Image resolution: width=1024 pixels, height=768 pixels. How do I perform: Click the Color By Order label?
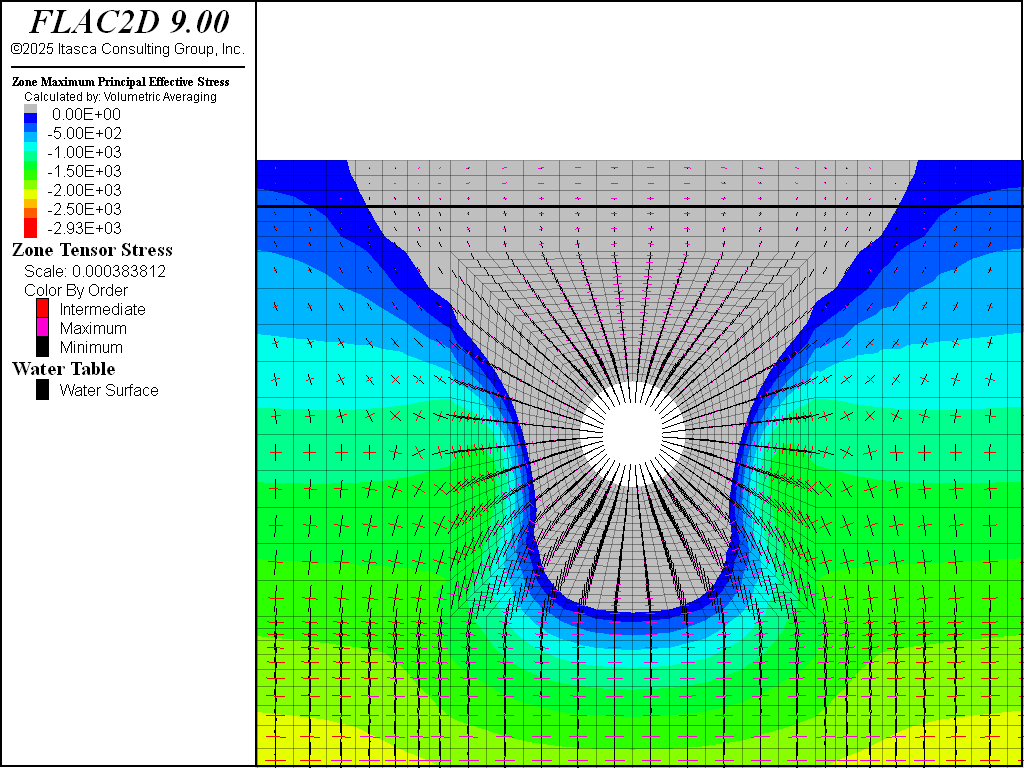coord(76,290)
